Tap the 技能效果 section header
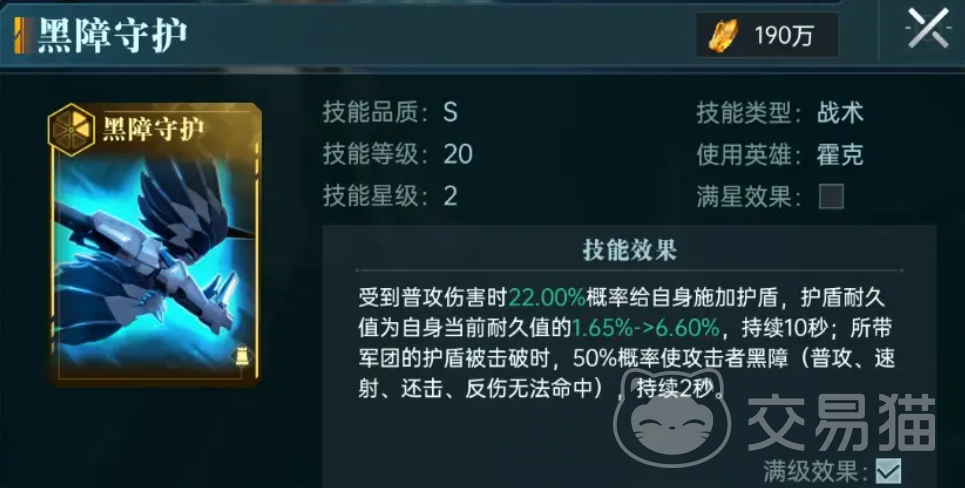Screen dimensions: 965x488 (630, 251)
